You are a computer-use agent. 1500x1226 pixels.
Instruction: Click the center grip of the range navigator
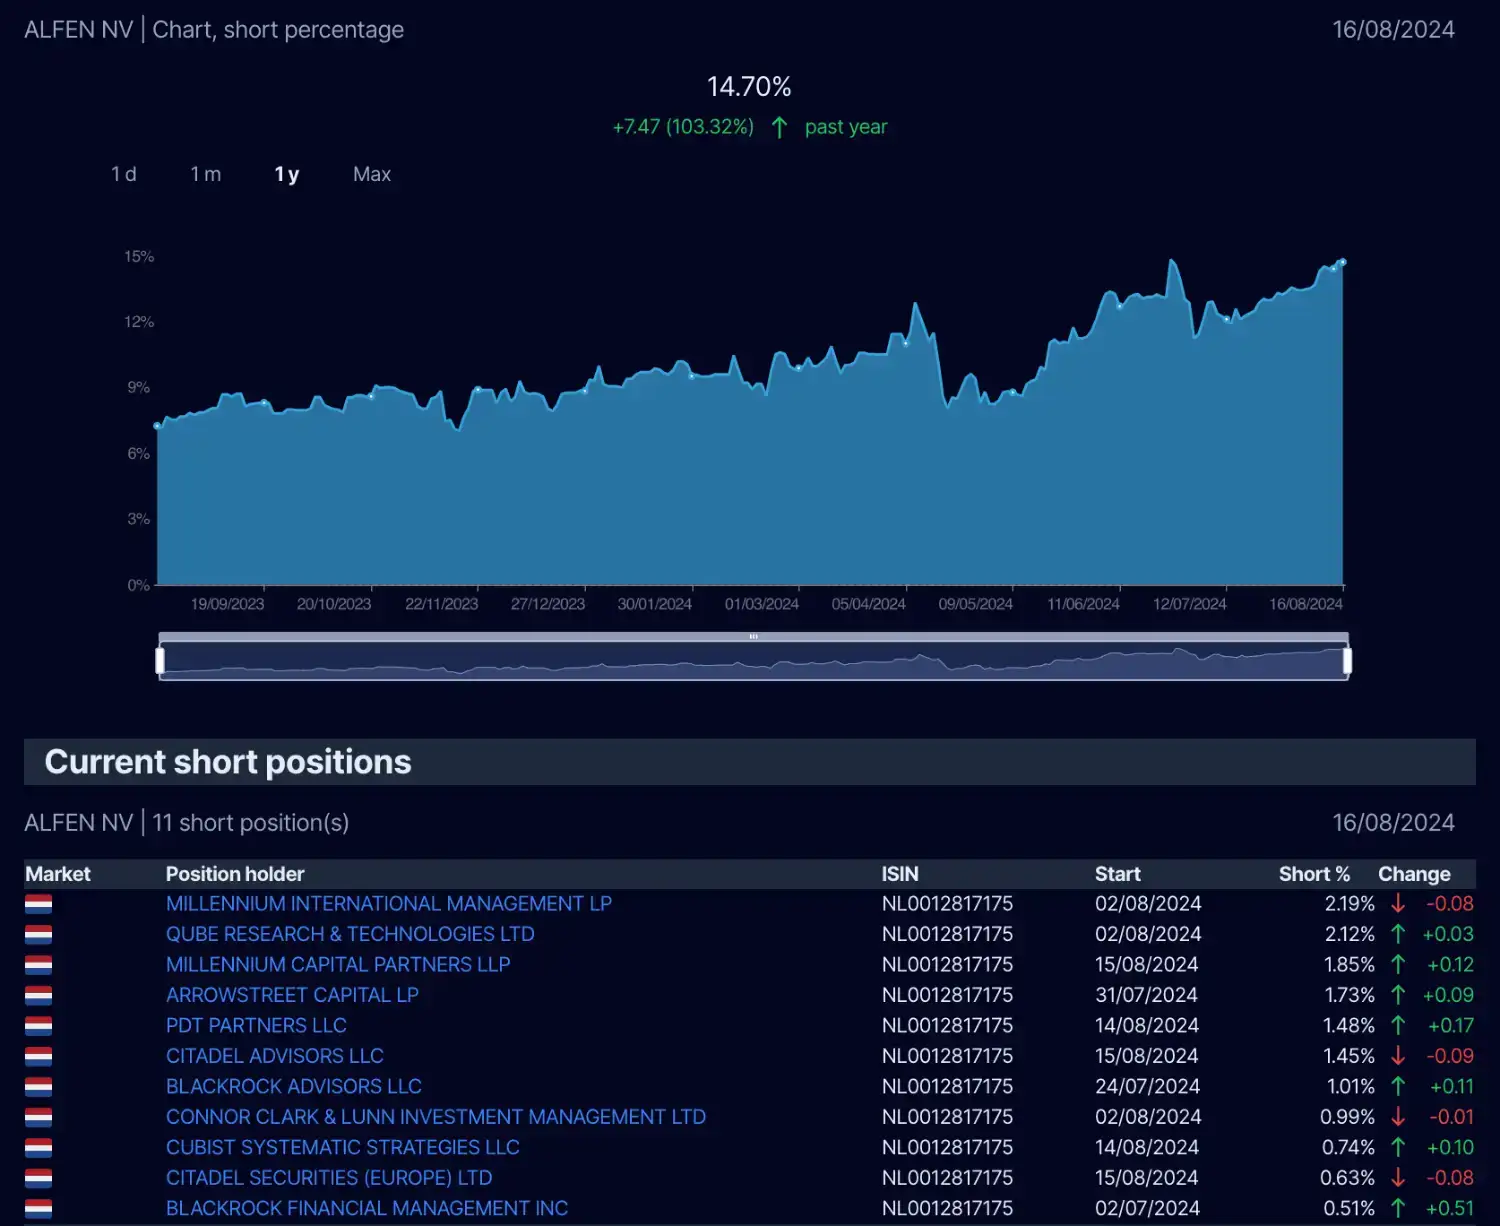pos(753,637)
